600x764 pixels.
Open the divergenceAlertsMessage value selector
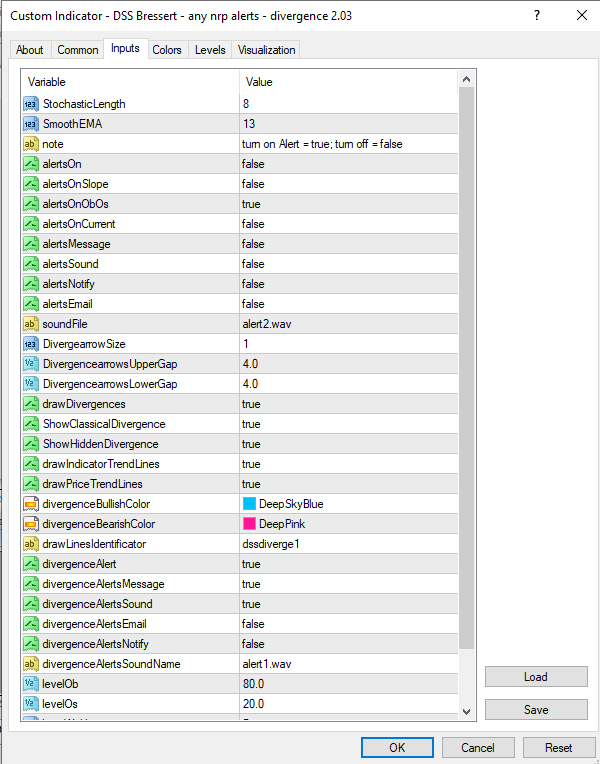(x=348, y=584)
